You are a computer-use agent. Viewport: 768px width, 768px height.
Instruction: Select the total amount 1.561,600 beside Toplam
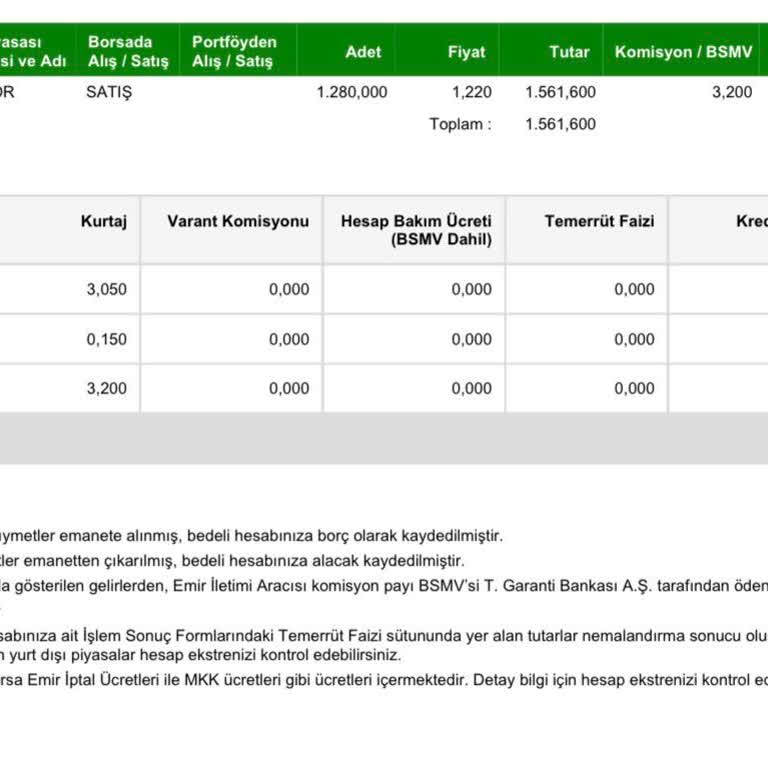pos(560,124)
